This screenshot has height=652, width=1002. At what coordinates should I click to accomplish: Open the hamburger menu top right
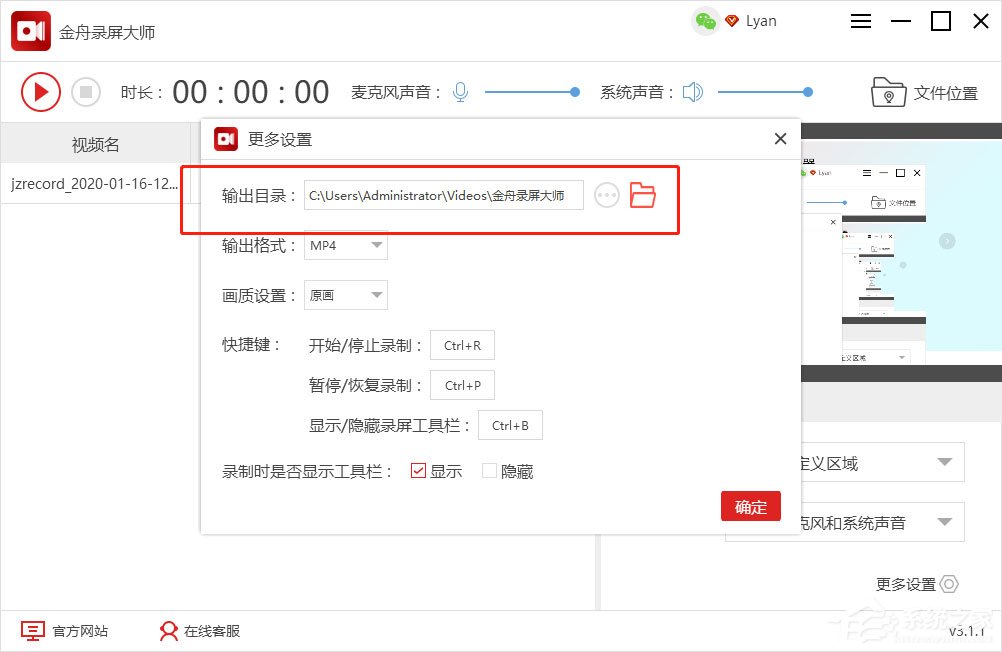860,20
